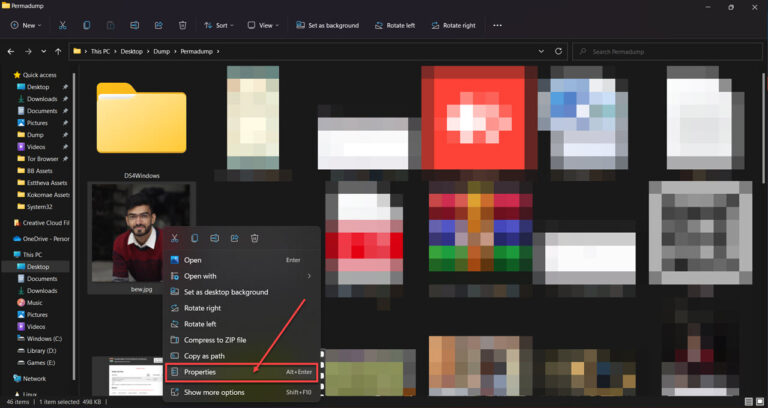
Task: Select Quick access in the sidebar
Action: click(35, 75)
